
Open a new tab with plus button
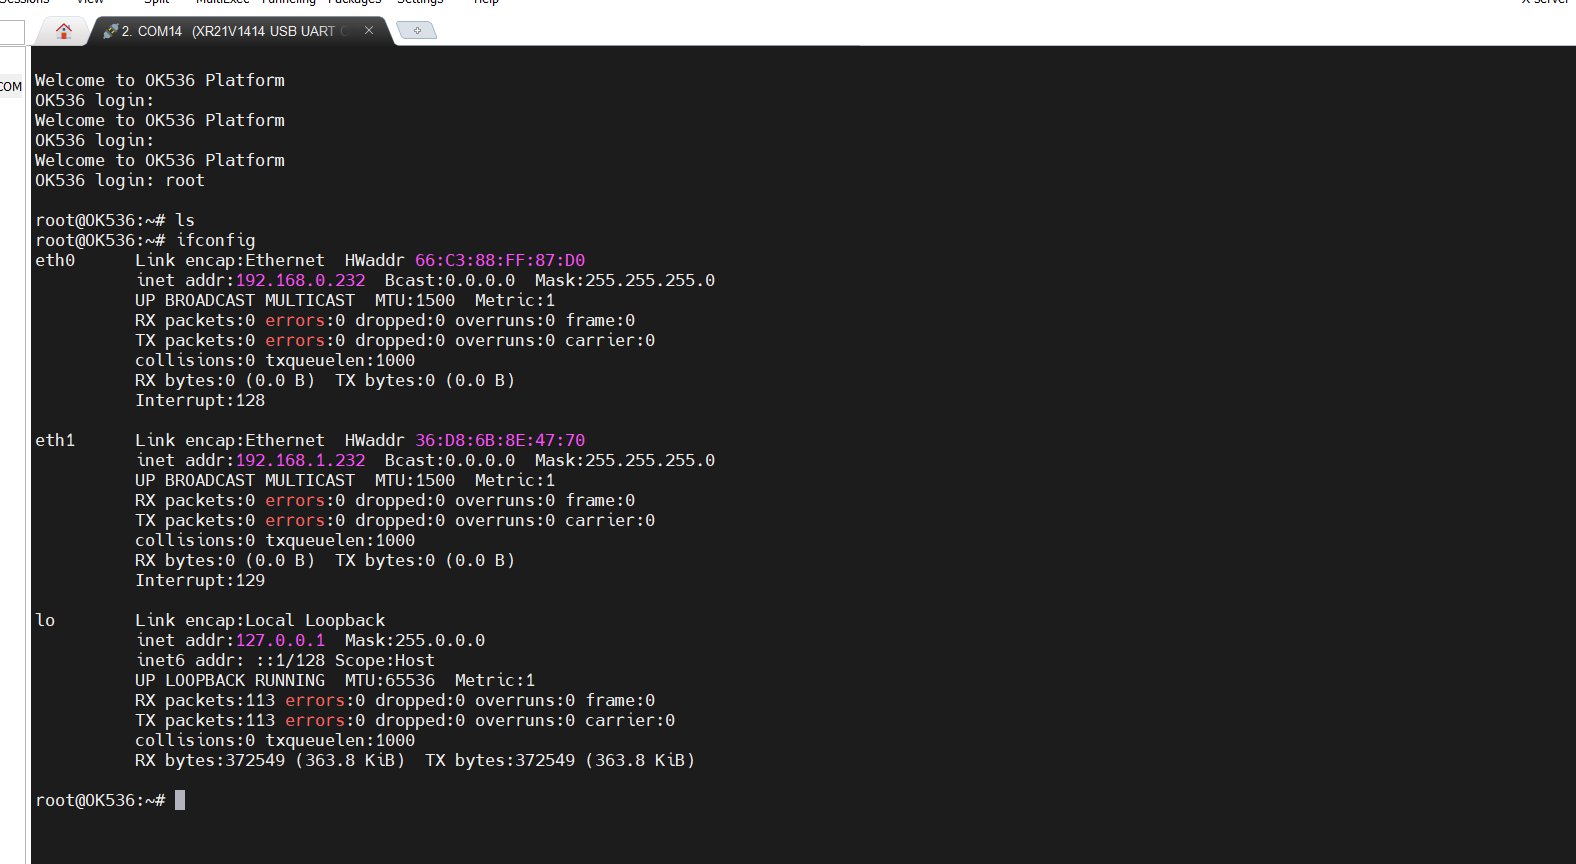point(417,31)
